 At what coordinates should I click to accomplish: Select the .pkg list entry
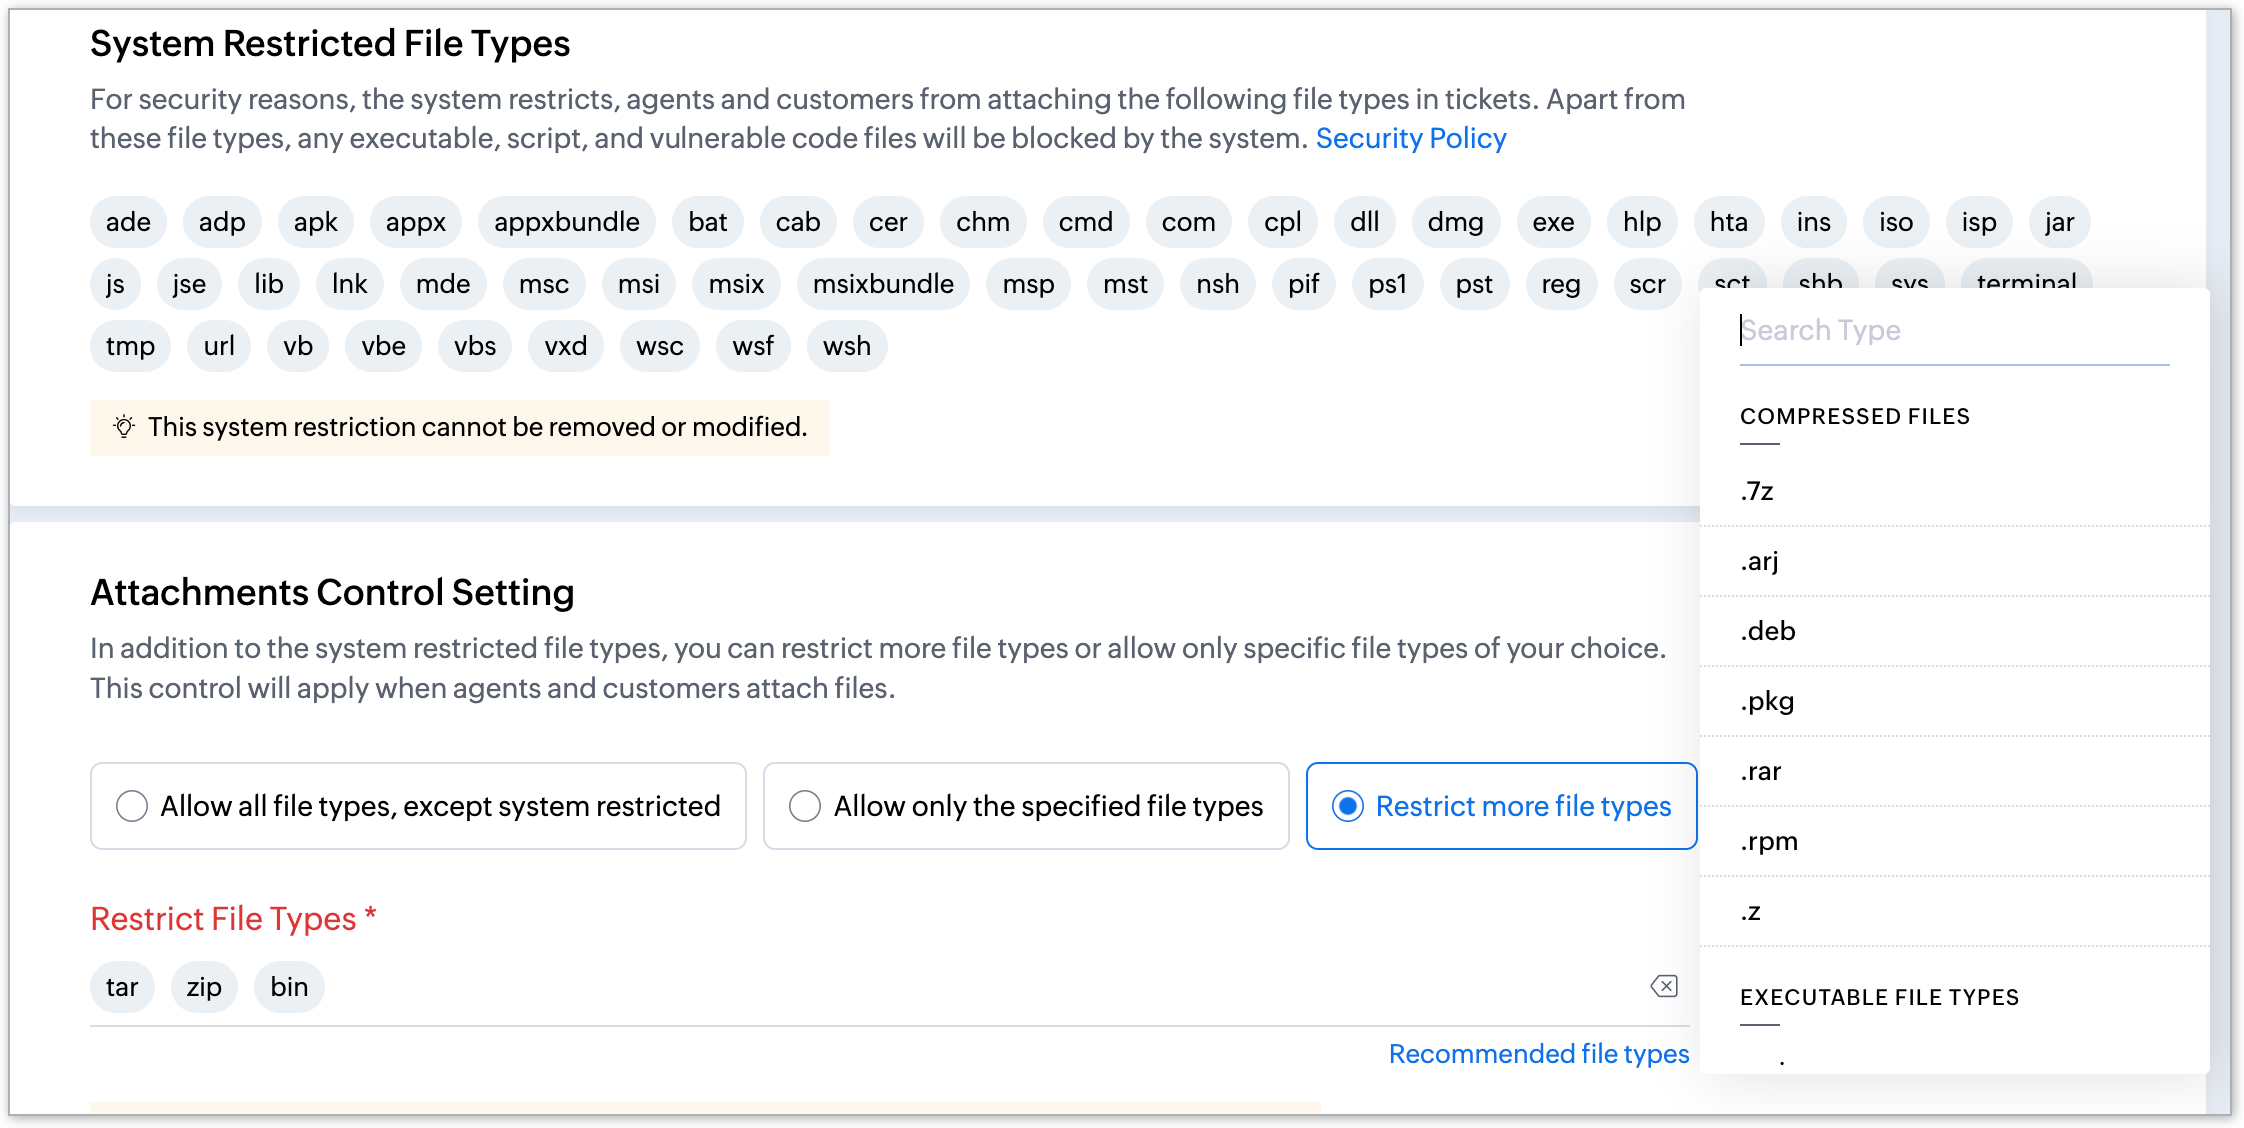[1767, 701]
